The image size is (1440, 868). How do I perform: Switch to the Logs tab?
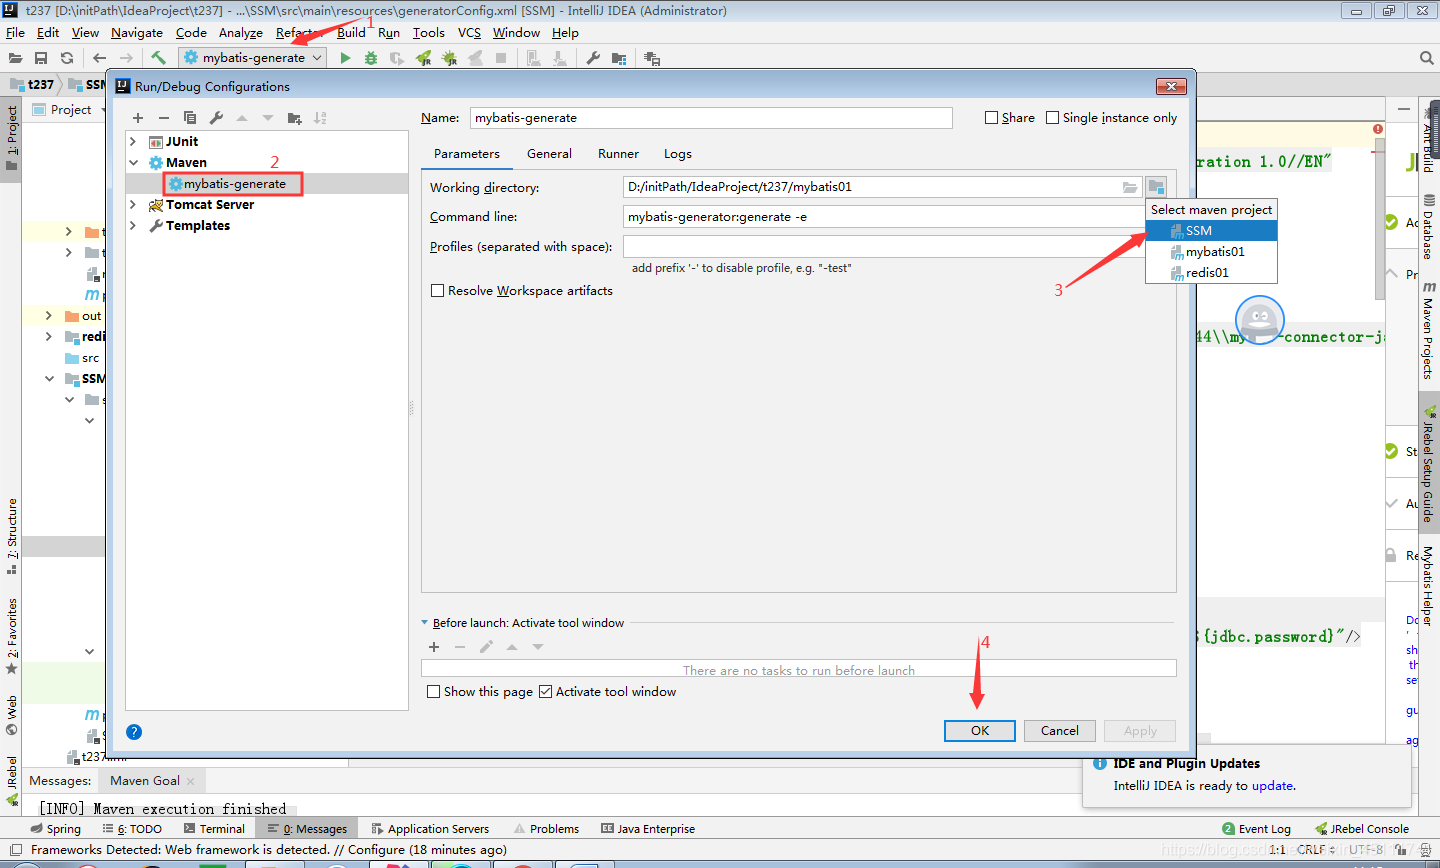(678, 154)
